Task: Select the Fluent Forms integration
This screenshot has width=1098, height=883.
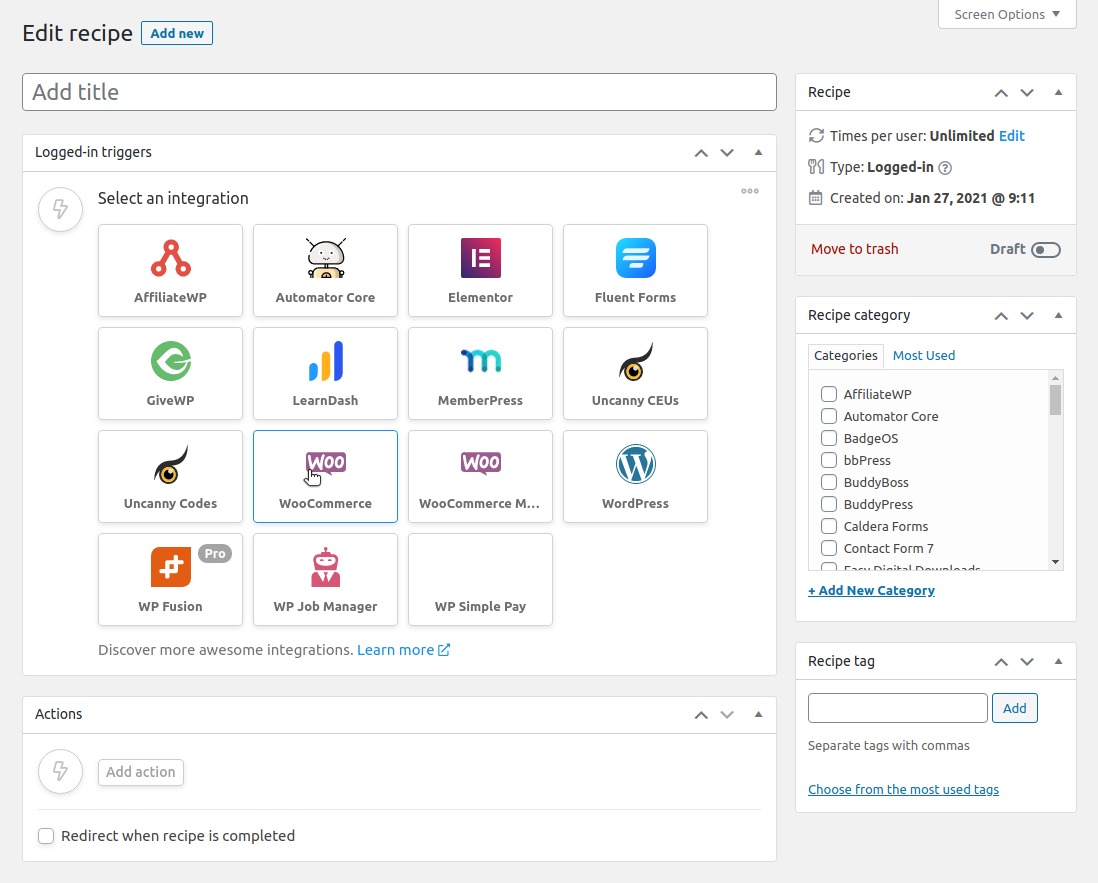Action: (x=635, y=270)
